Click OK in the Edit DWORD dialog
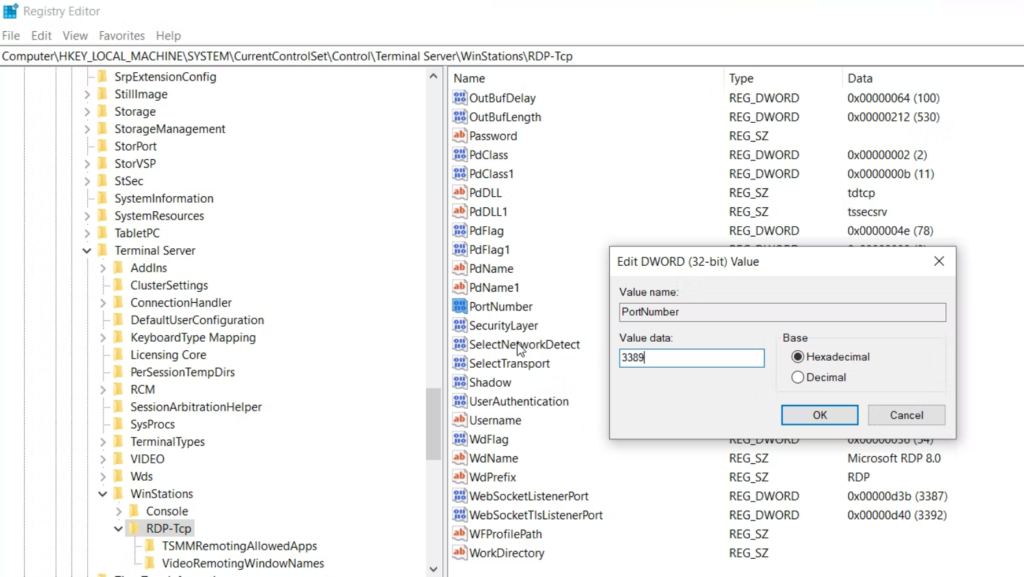This screenshot has width=1024, height=577. coord(819,414)
